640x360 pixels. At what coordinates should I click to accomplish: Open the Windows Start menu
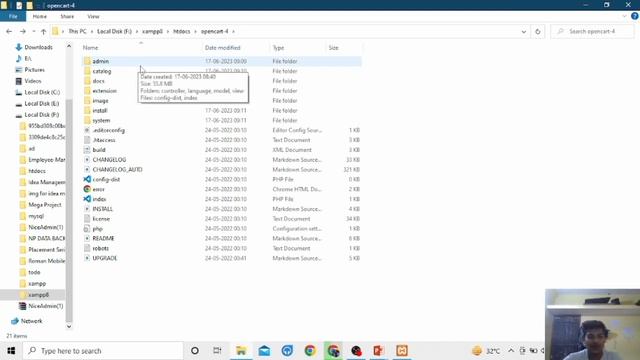click(x=11, y=351)
